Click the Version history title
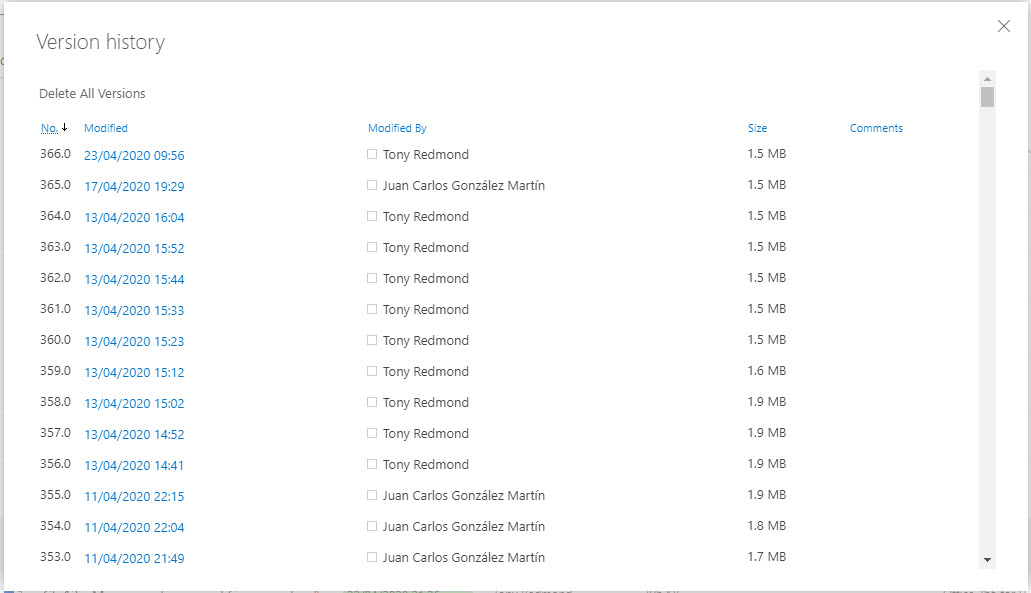This screenshot has width=1031, height=593. [x=101, y=42]
